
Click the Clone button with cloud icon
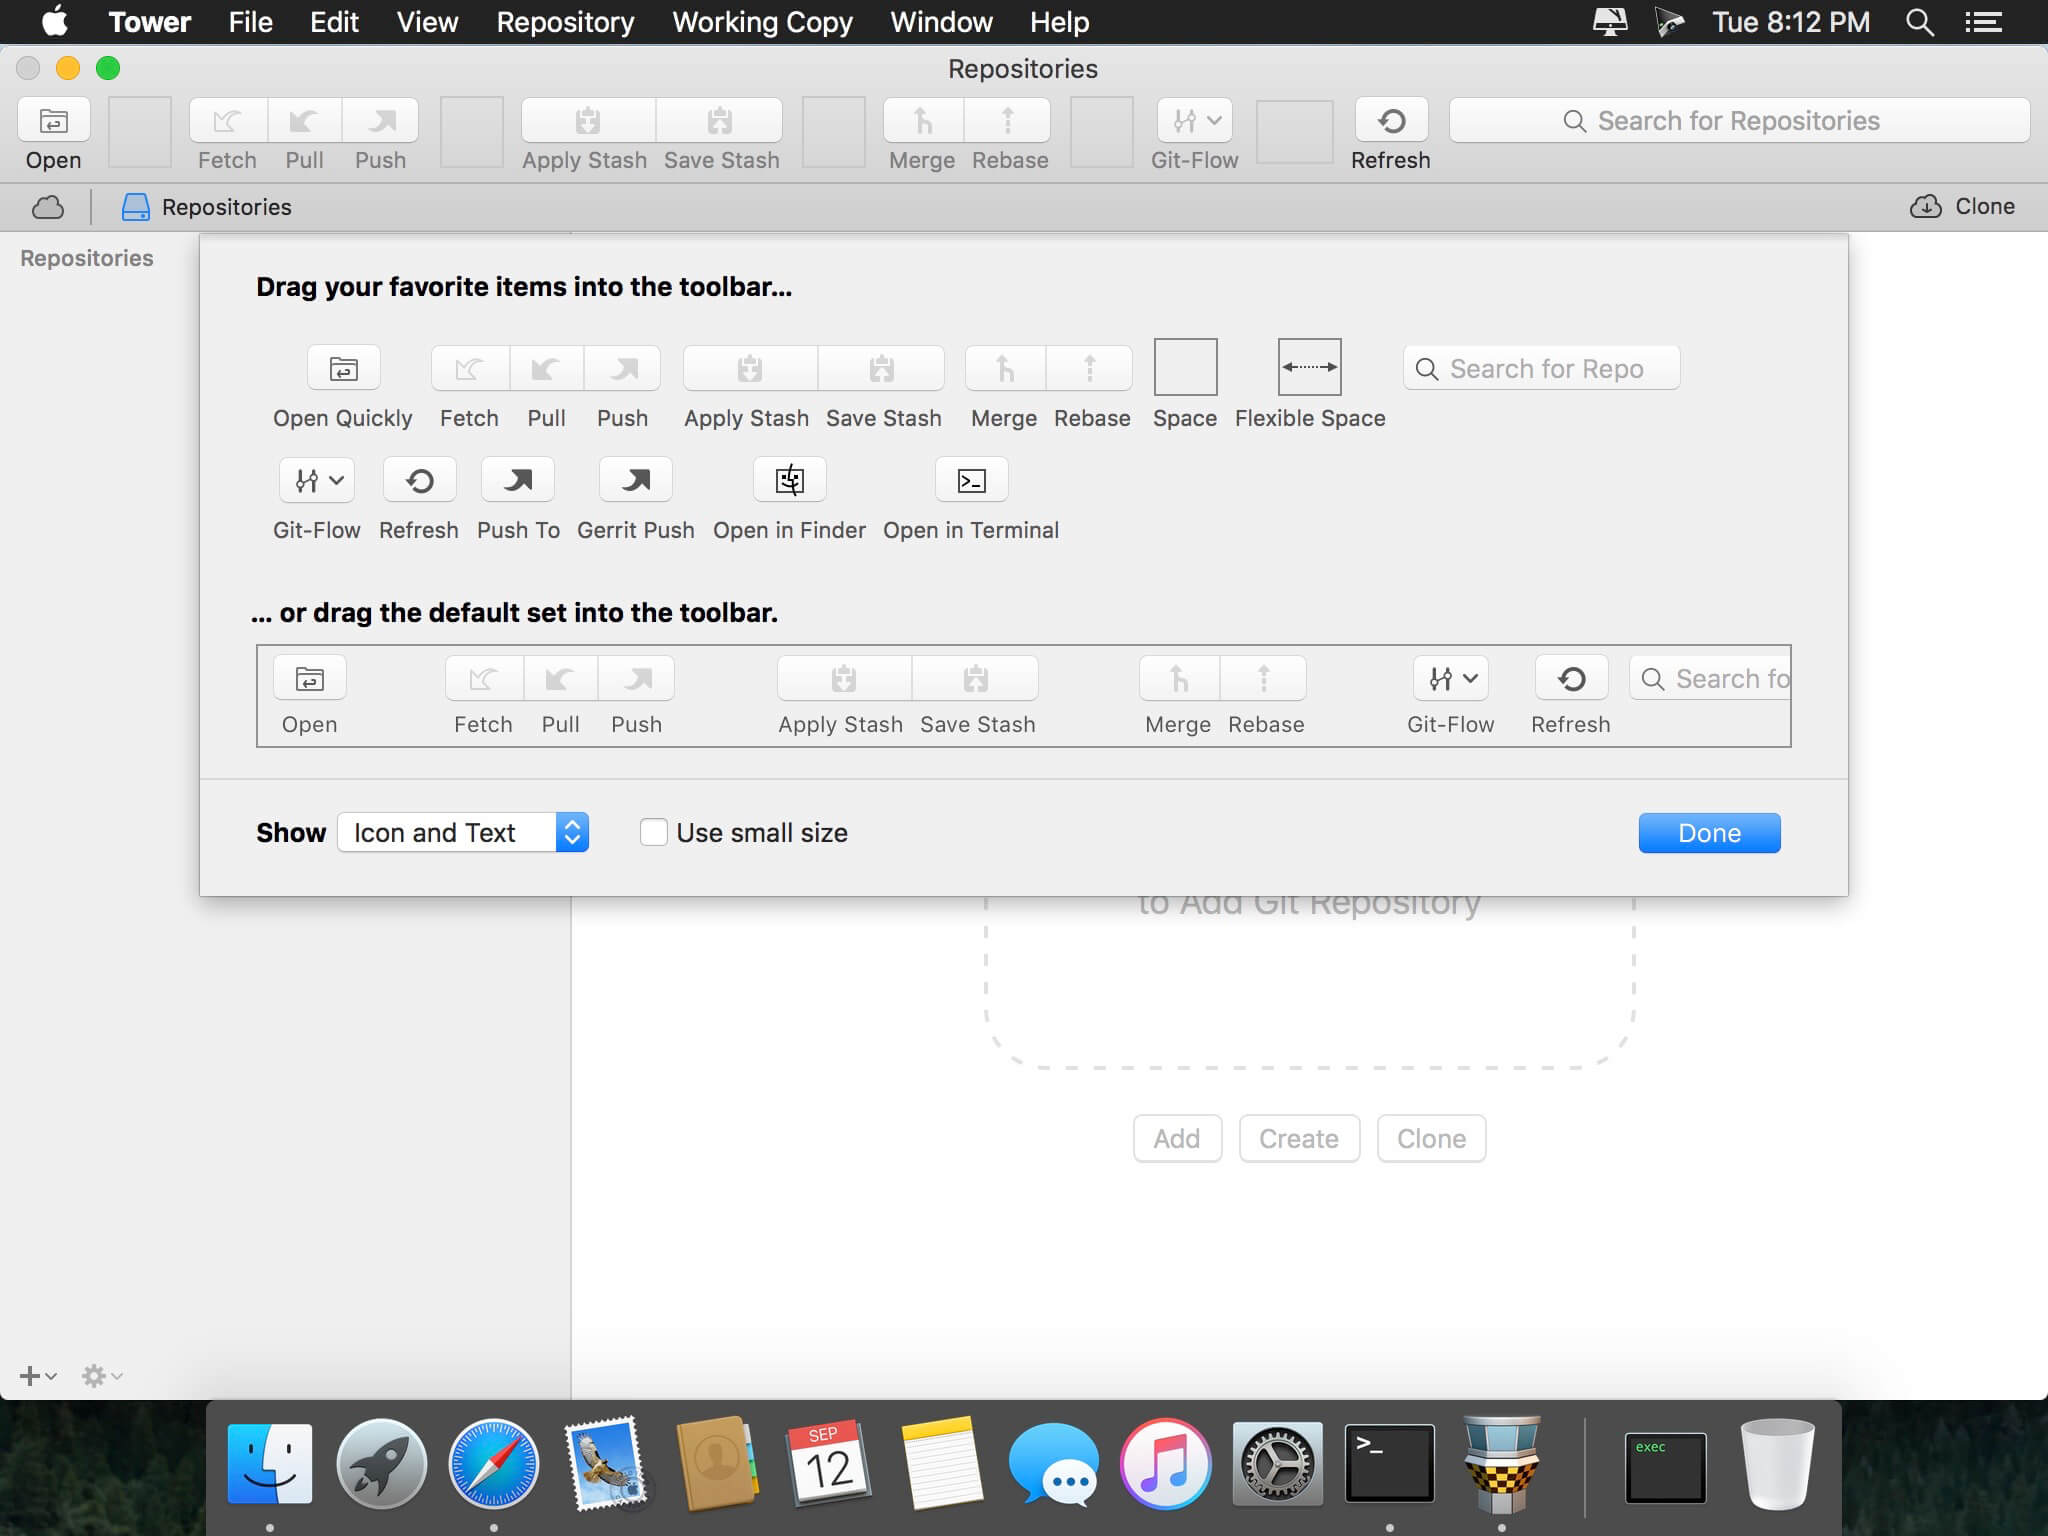pyautogui.click(x=1962, y=207)
